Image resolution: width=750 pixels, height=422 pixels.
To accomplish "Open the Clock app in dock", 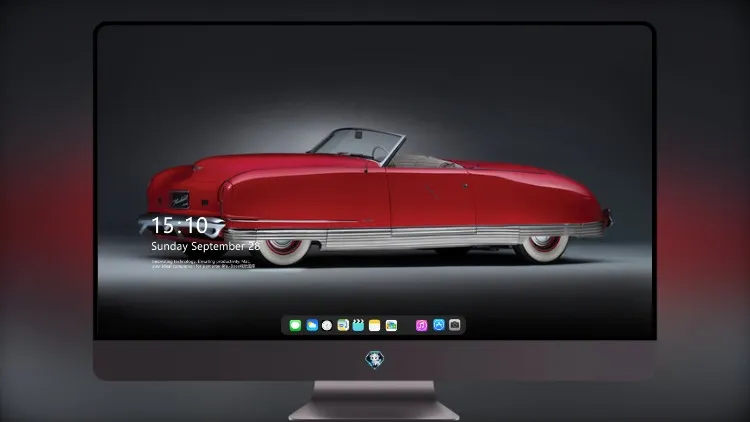I will coord(327,325).
